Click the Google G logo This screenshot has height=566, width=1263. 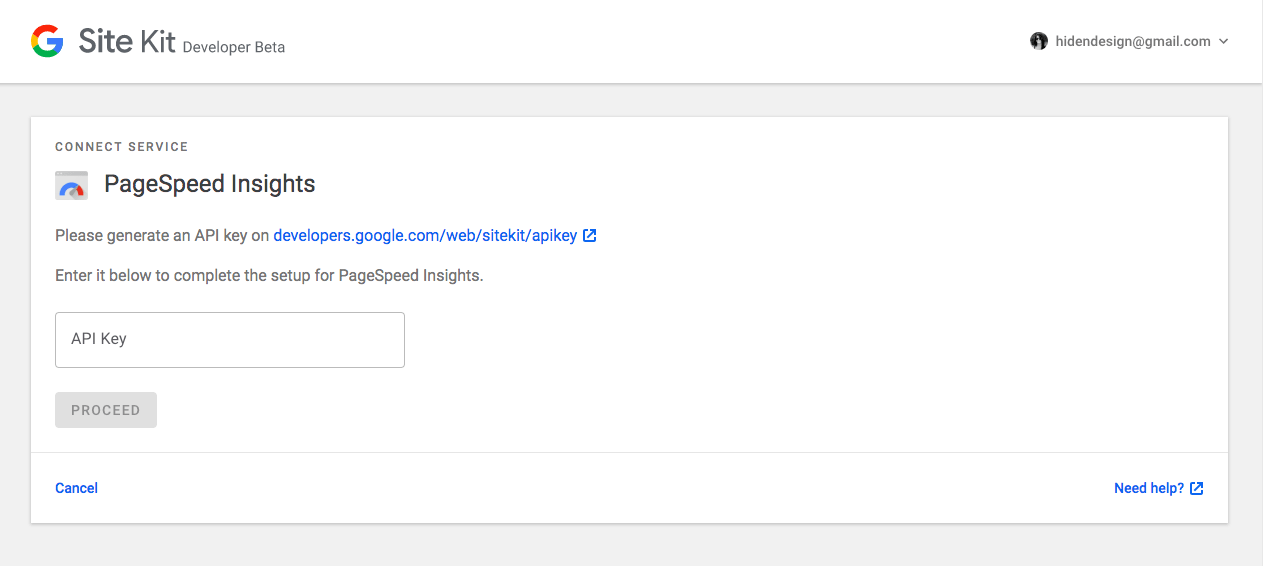click(47, 41)
